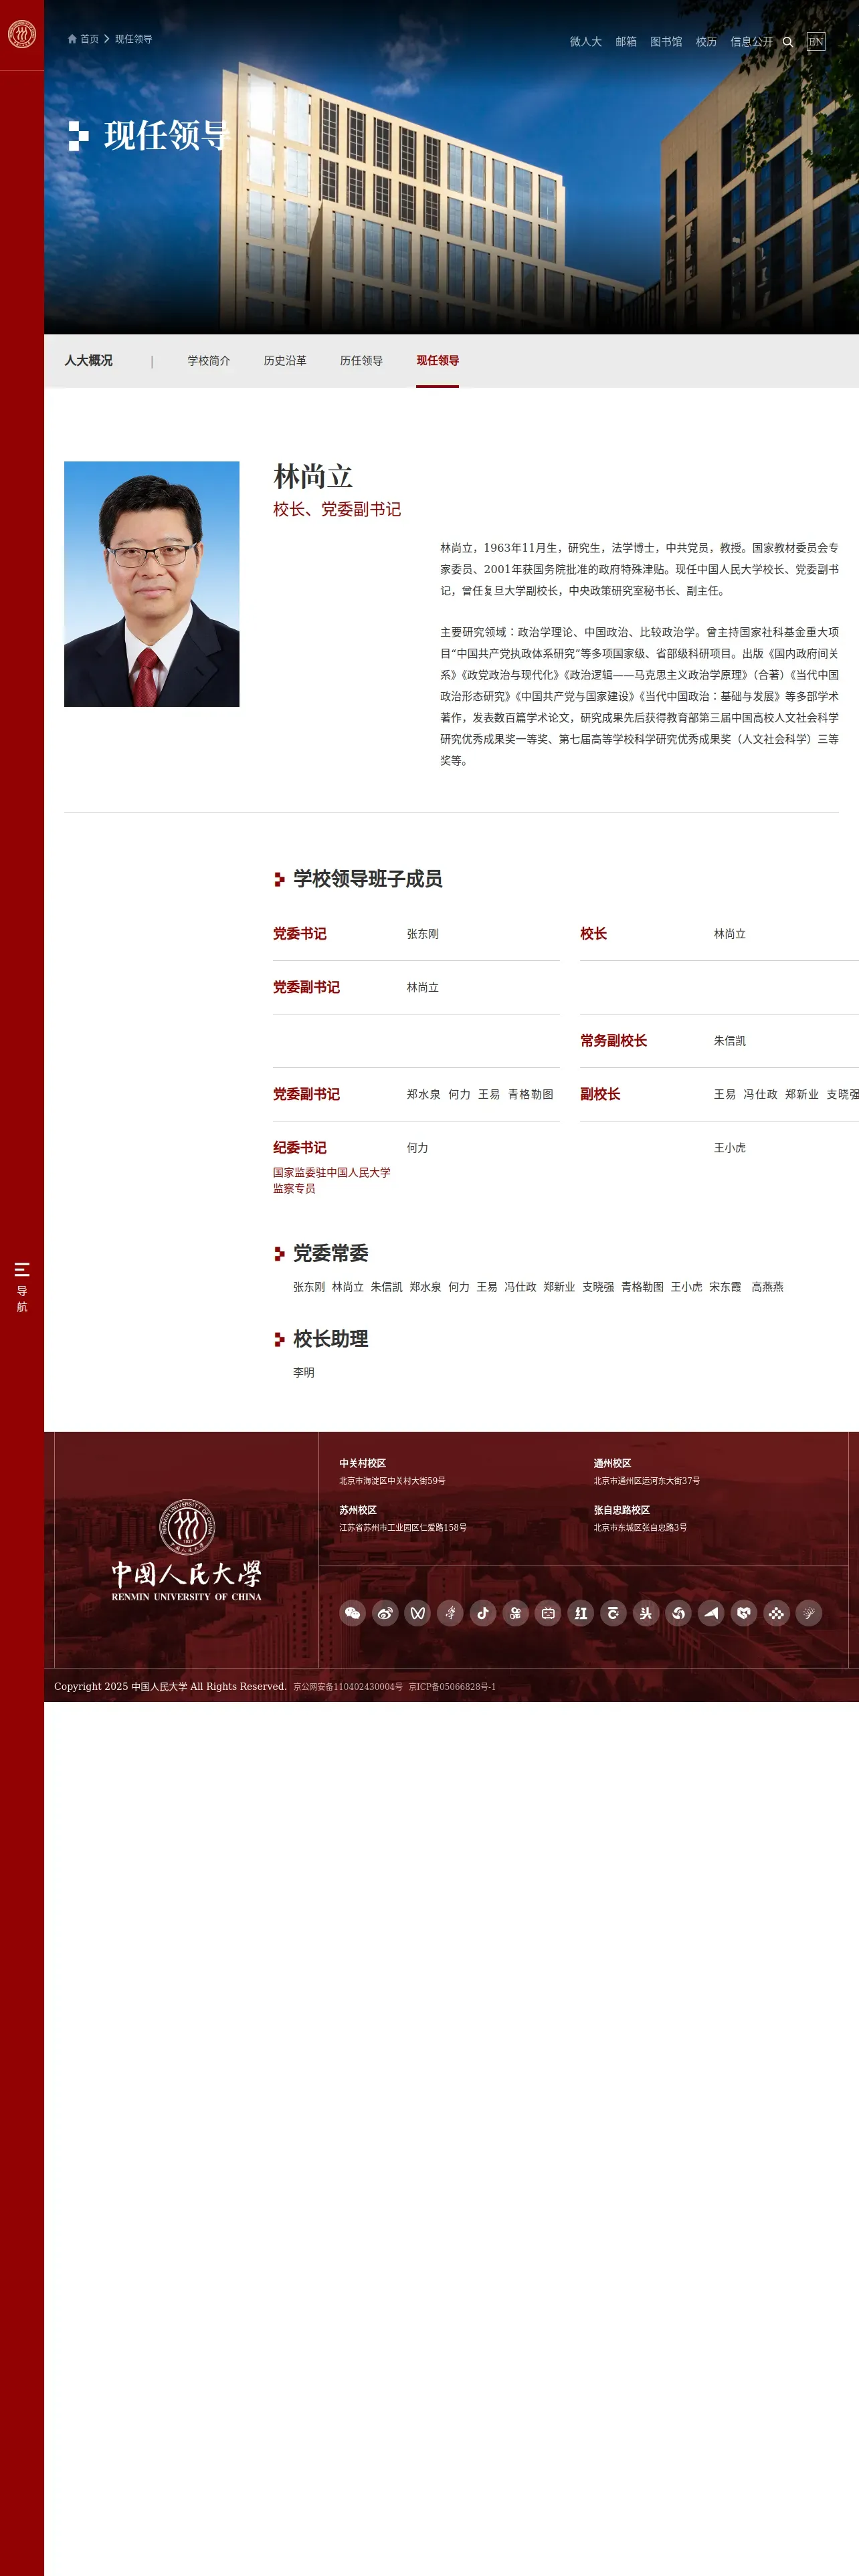Viewport: 859px width, 2576px height.
Task: Open the search magnifier icon in the header
Action: [x=788, y=42]
